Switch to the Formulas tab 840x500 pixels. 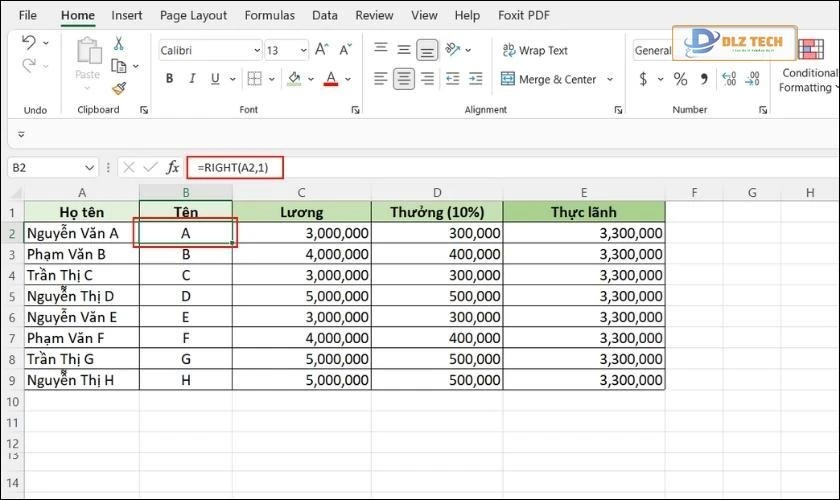270,15
